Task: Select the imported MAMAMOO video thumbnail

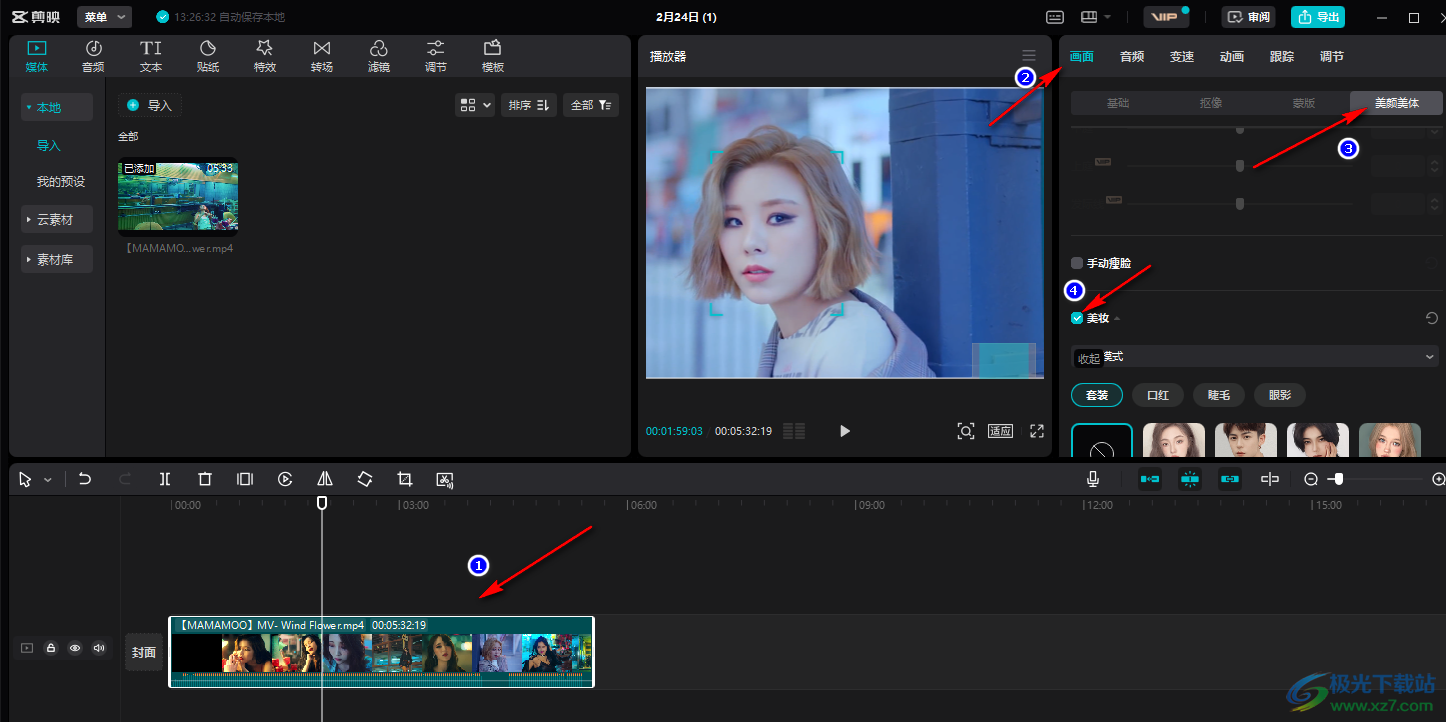Action: 178,197
